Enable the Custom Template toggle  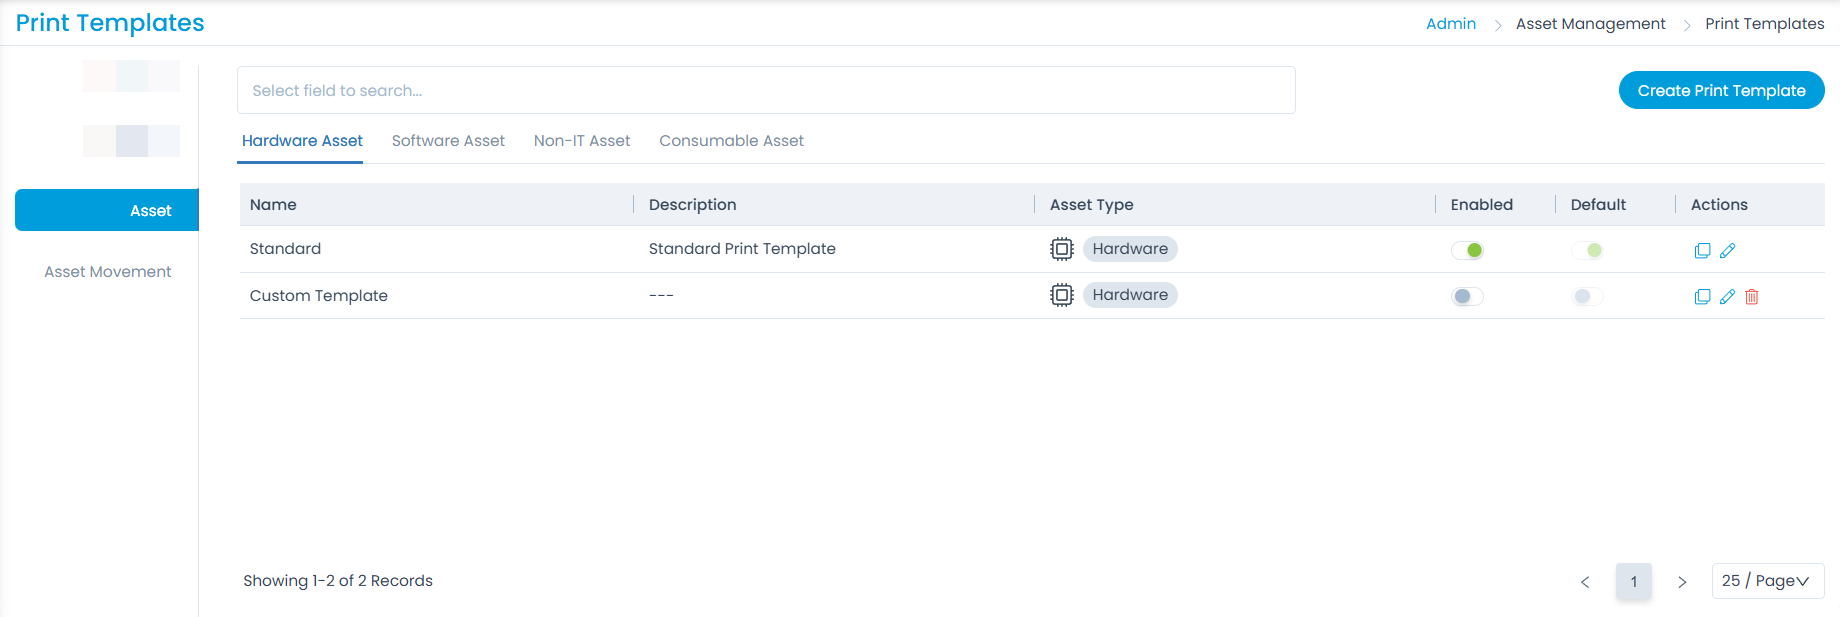pos(1467,296)
